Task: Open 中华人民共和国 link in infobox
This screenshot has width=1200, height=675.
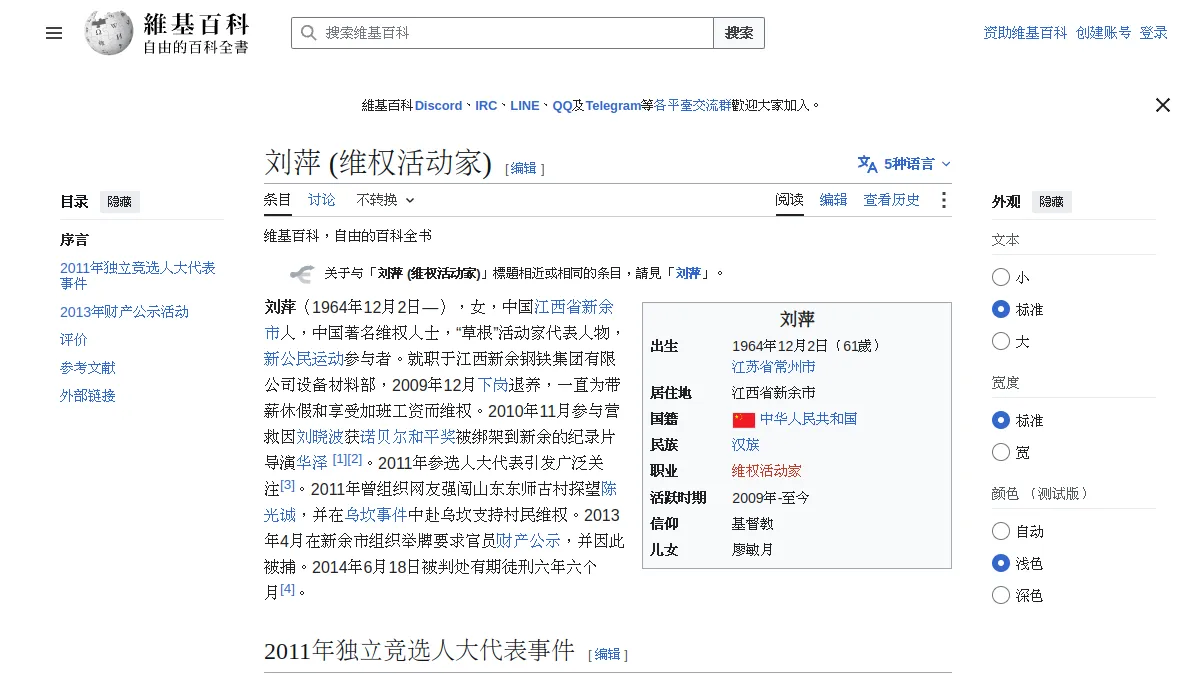Action: coord(808,419)
